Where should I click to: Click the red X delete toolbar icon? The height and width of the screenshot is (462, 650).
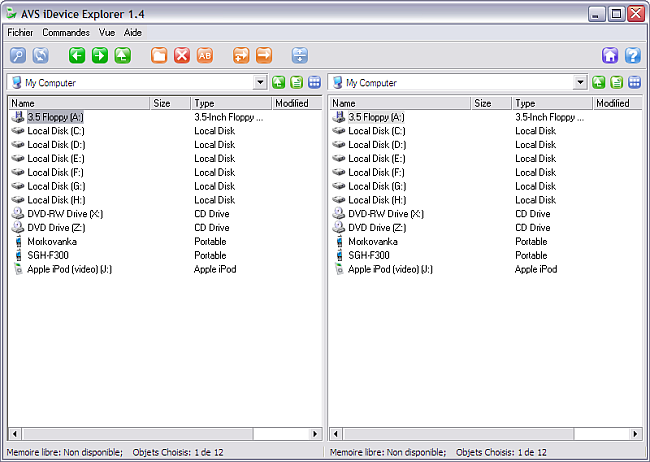(x=182, y=56)
